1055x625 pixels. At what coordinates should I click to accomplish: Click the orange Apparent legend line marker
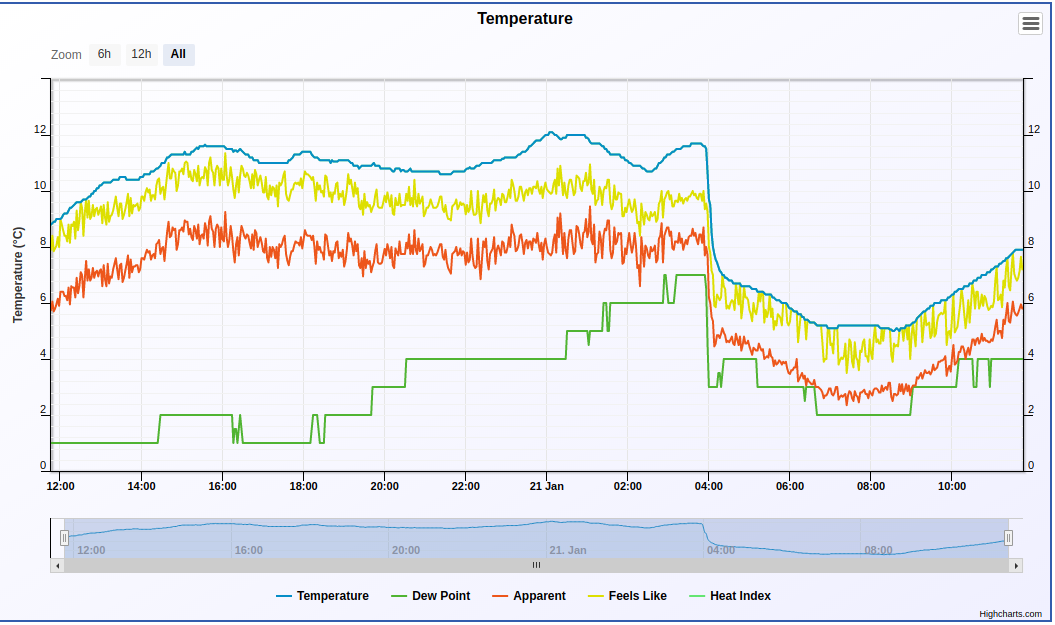coord(499,596)
